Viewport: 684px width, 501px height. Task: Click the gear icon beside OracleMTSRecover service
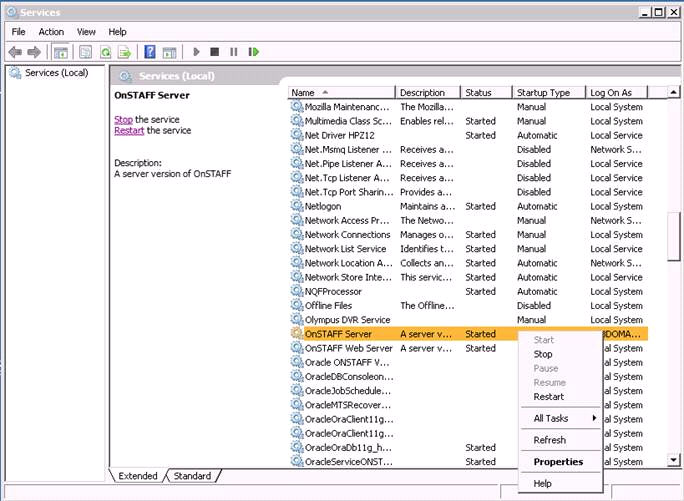(297, 405)
